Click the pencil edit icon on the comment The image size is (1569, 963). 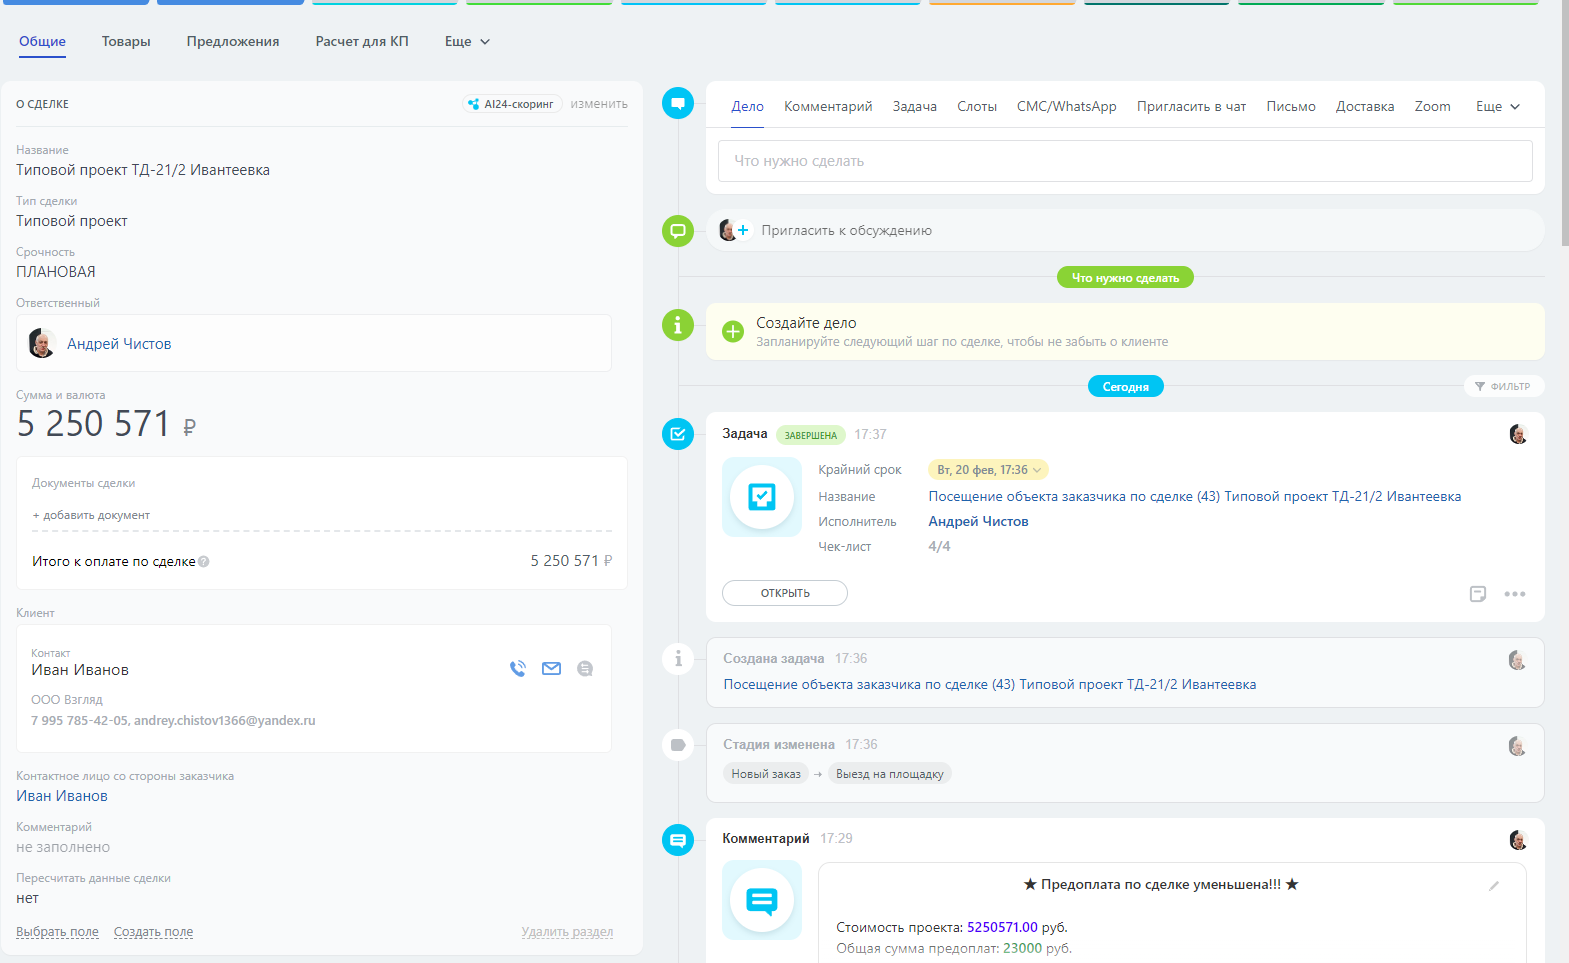[1494, 886]
